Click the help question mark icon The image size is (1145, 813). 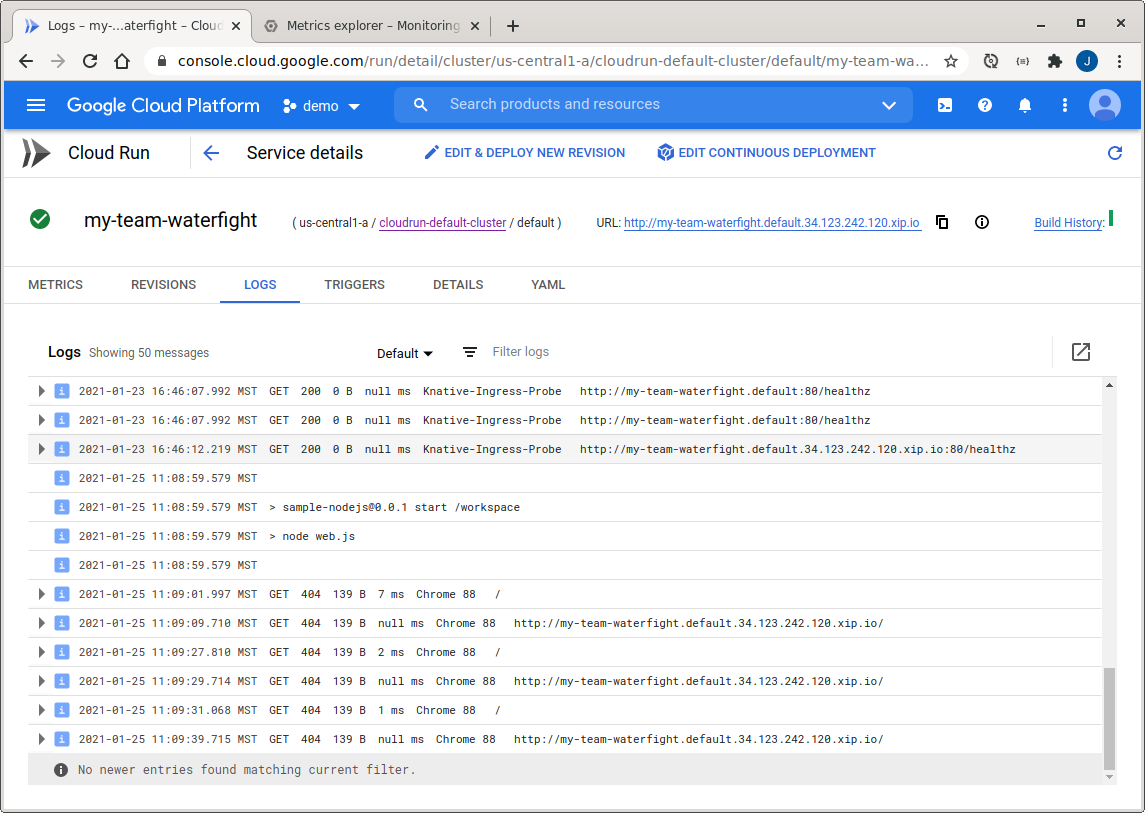985,105
